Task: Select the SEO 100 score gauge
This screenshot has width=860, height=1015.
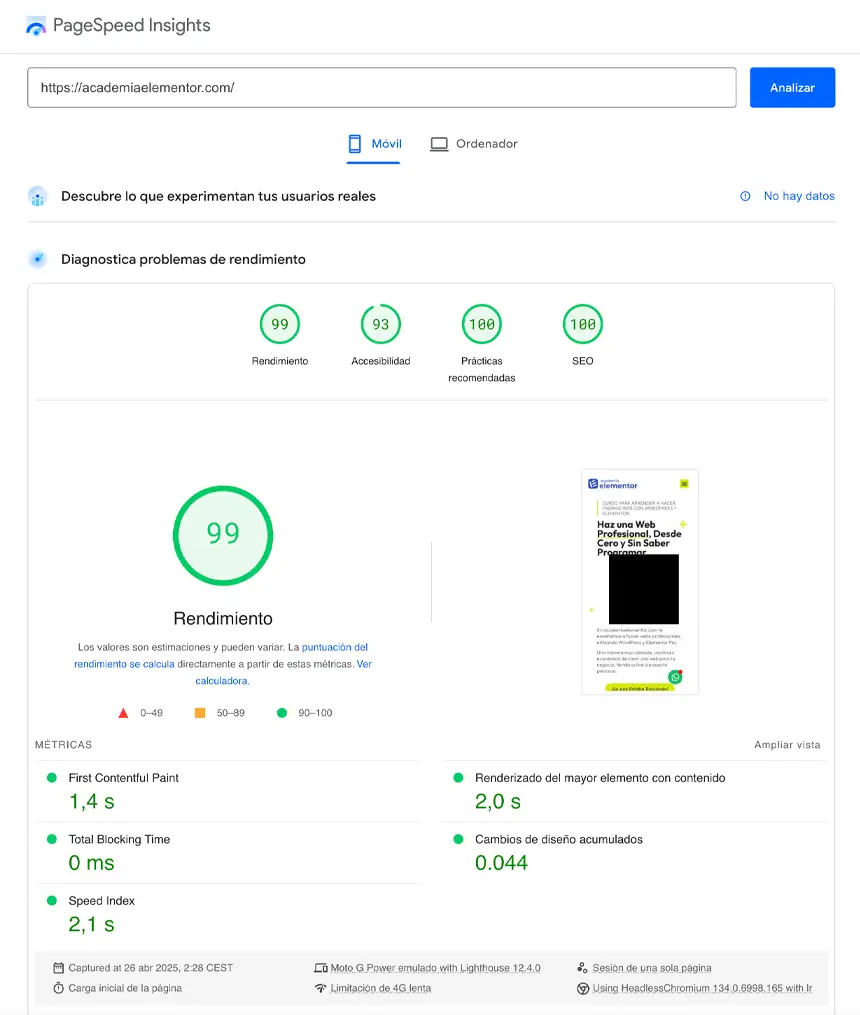Action: (582, 324)
